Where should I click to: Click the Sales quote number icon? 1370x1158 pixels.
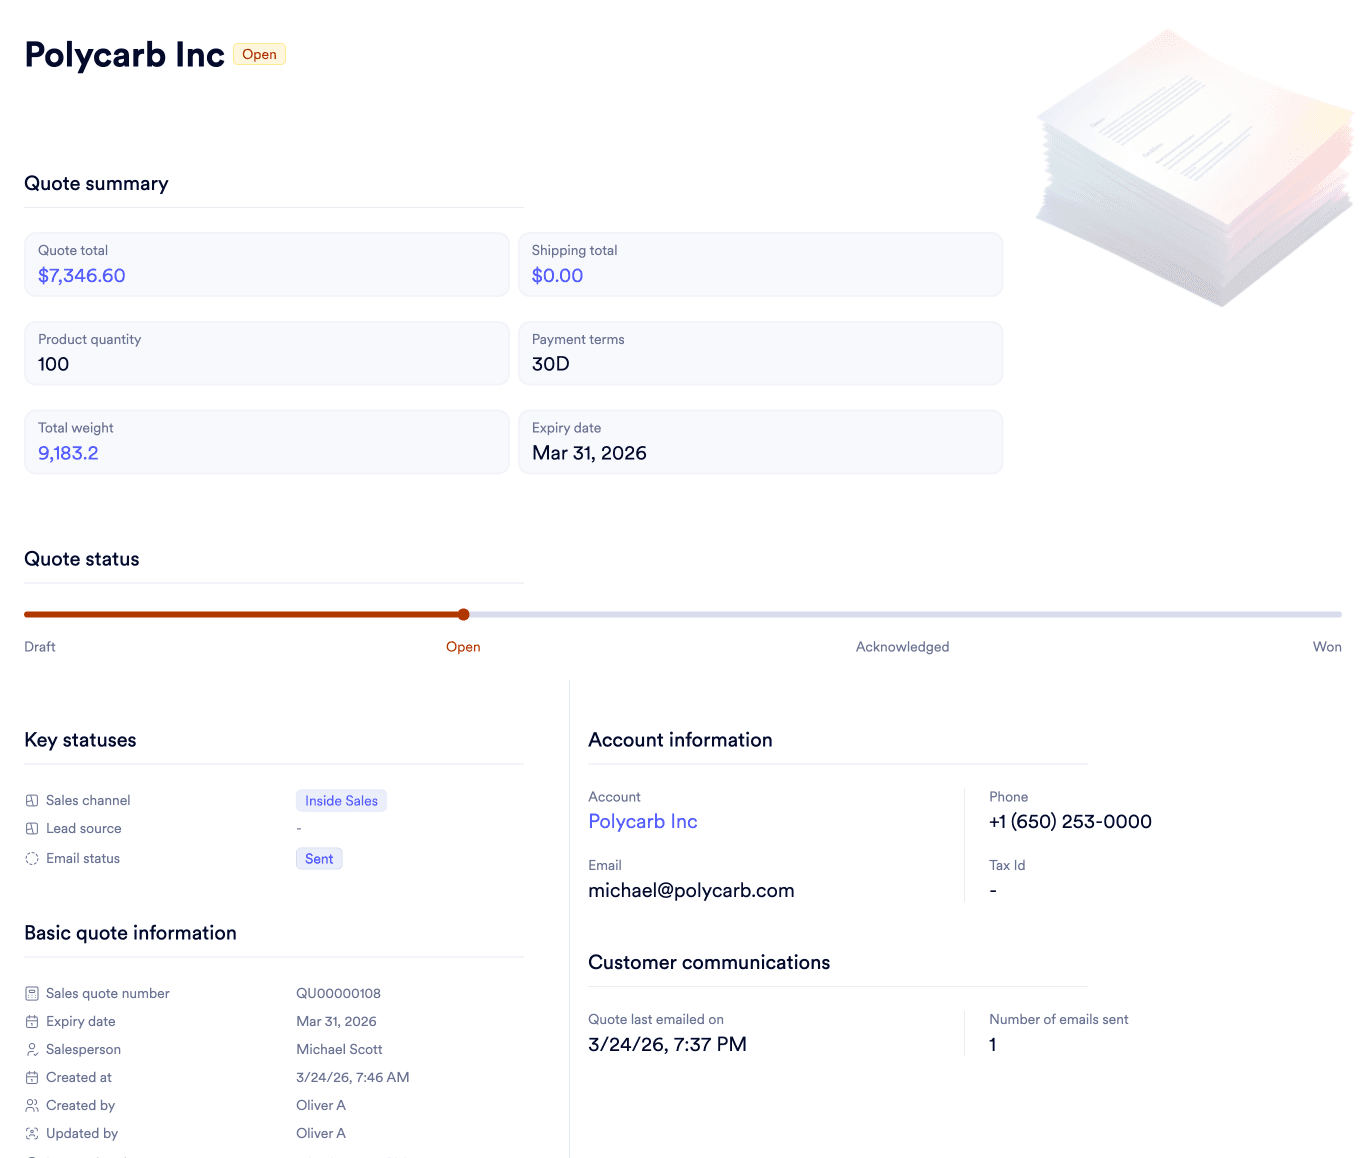tap(31, 993)
